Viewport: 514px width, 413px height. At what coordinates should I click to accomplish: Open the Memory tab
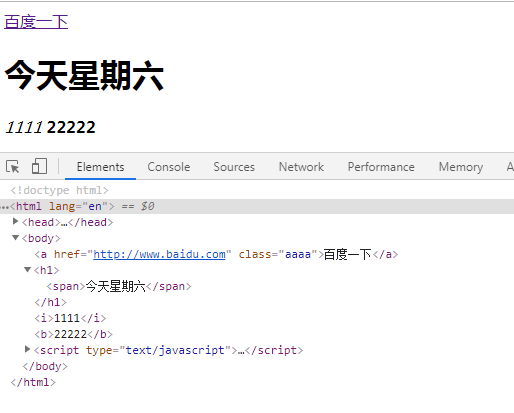point(461,167)
